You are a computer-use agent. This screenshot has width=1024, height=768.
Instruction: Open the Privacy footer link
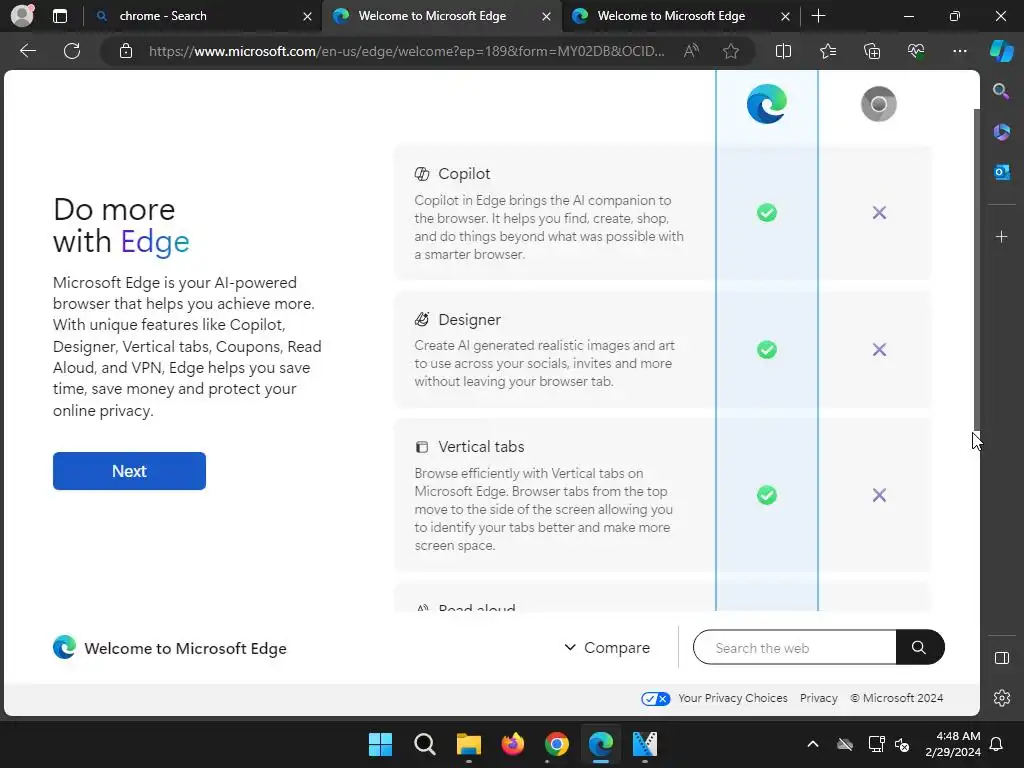[x=818, y=698]
